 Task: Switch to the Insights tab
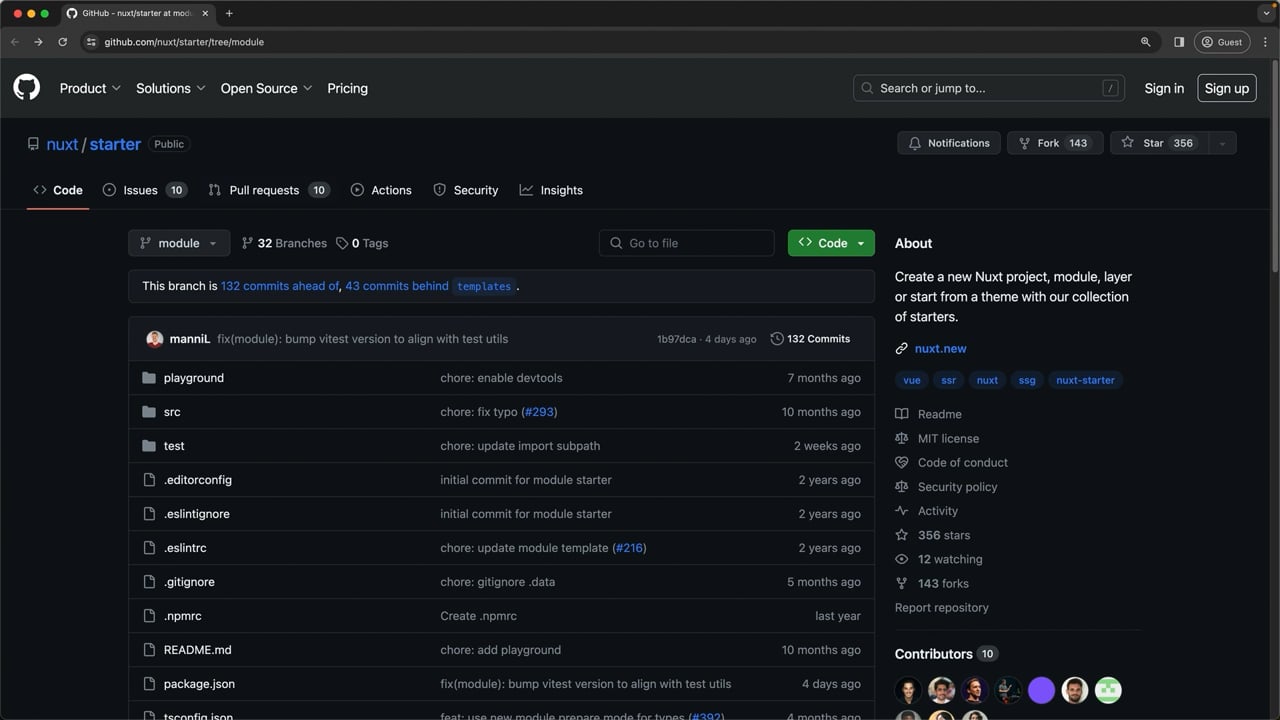[x=551, y=190]
